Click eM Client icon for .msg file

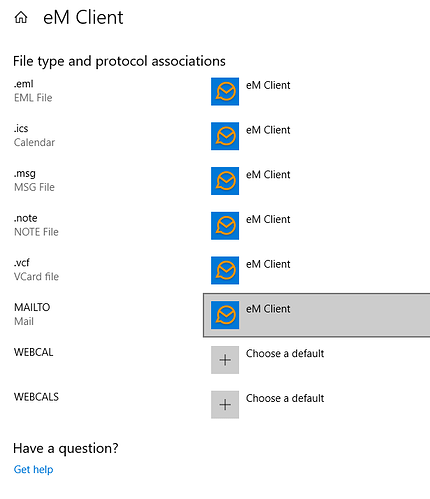[x=225, y=181]
